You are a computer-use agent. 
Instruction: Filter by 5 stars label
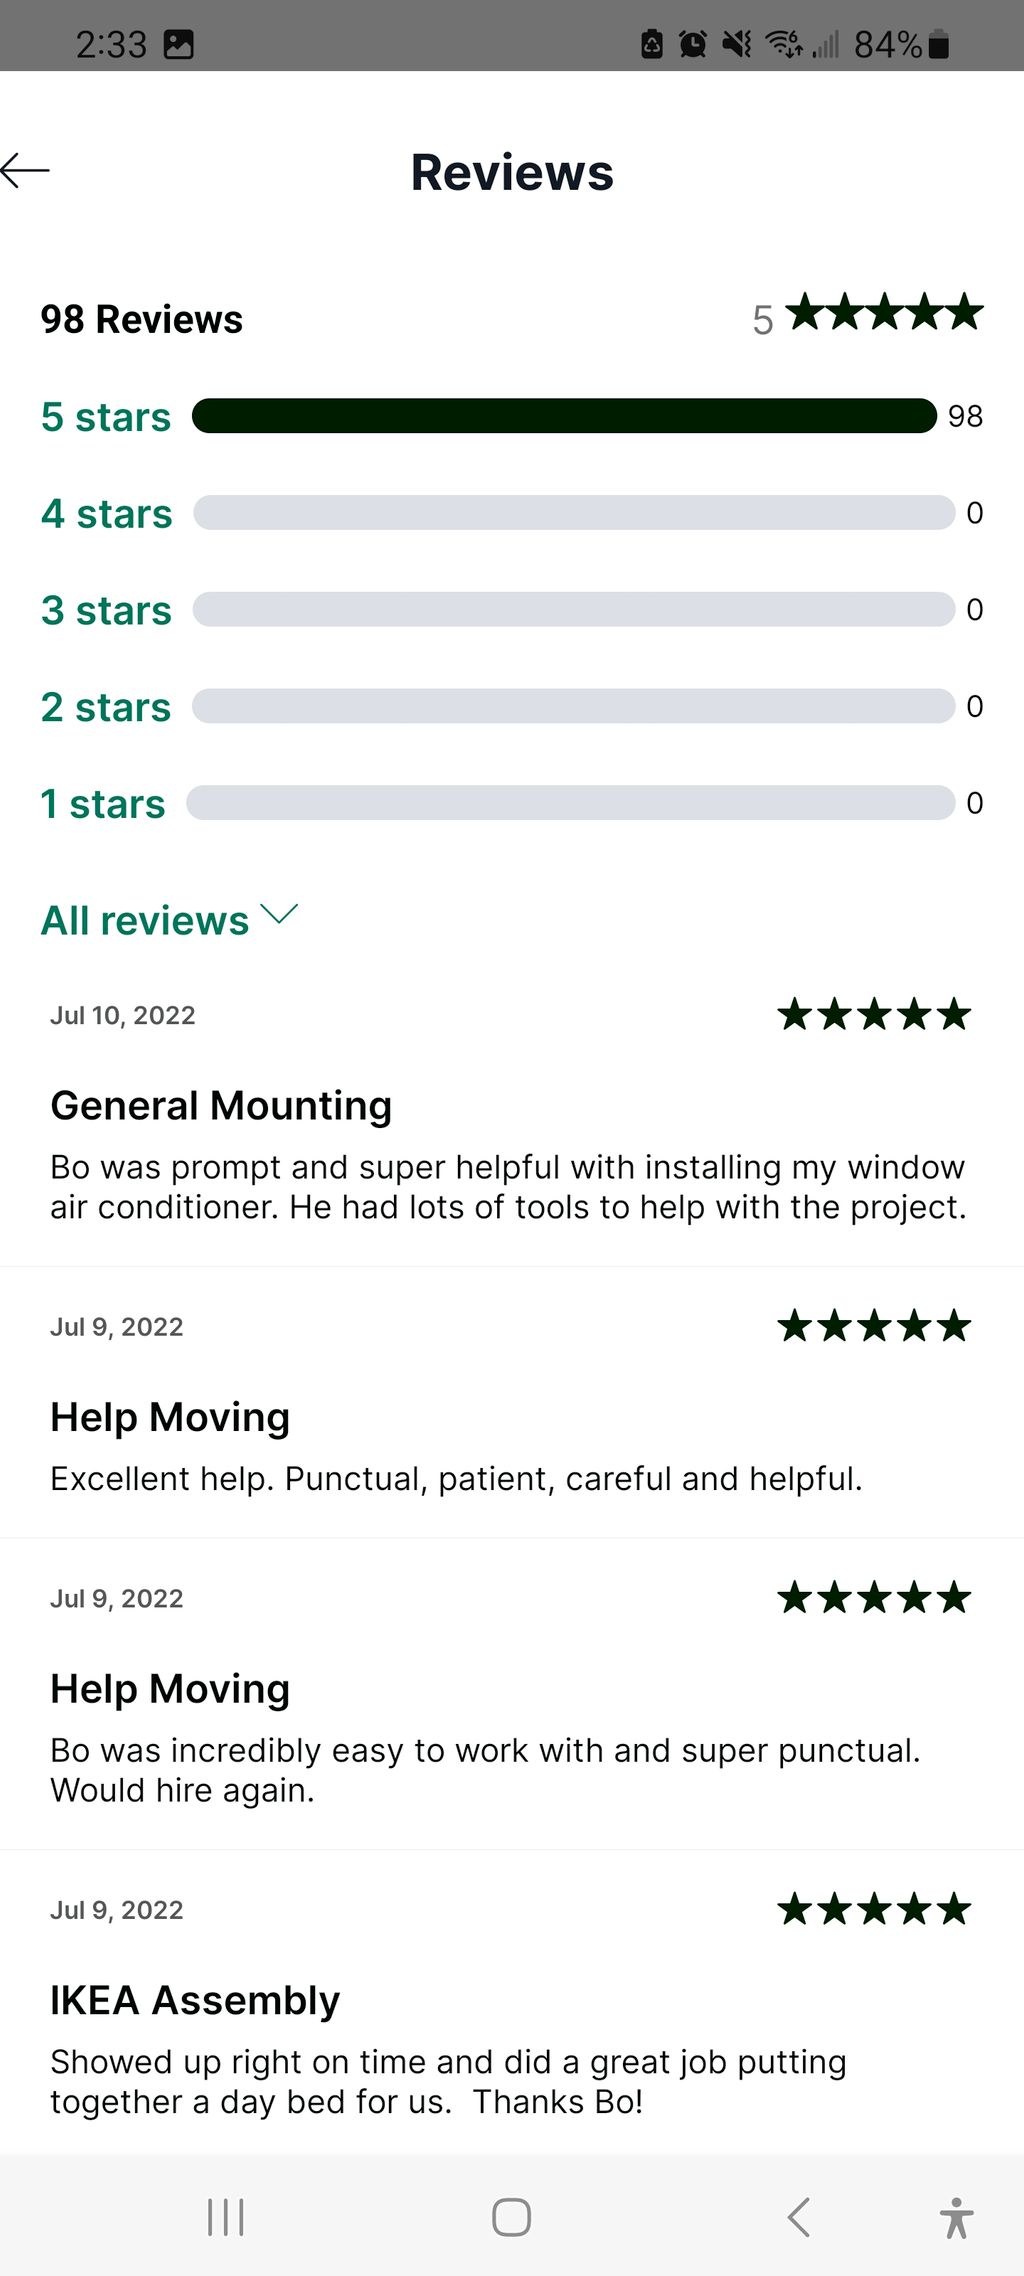106,417
